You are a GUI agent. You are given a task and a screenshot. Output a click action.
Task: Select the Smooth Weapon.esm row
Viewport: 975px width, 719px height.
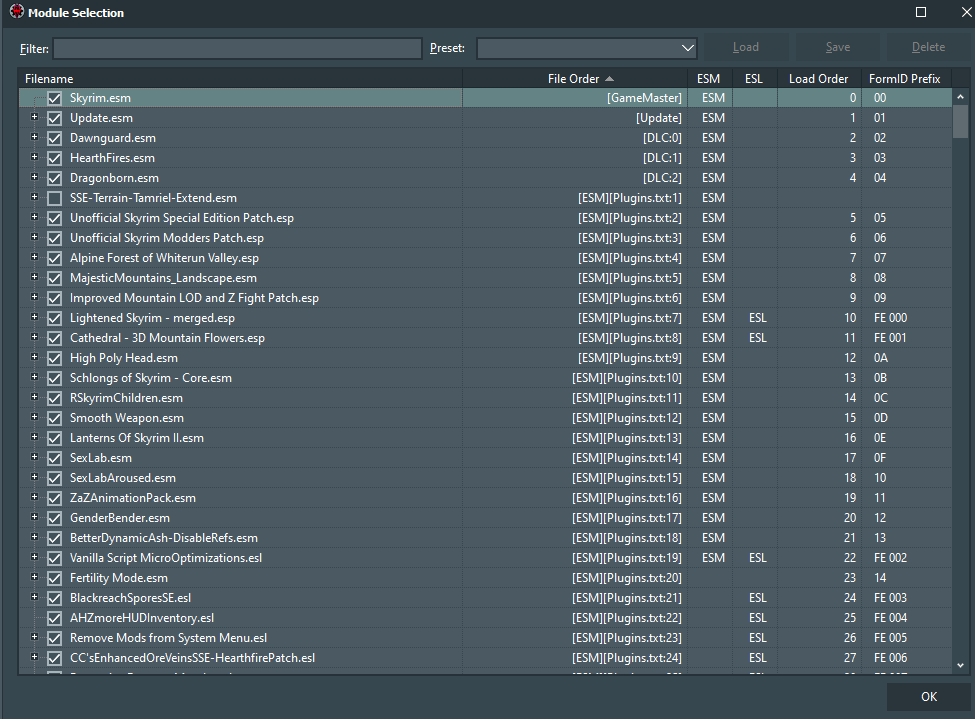(x=485, y=418)
